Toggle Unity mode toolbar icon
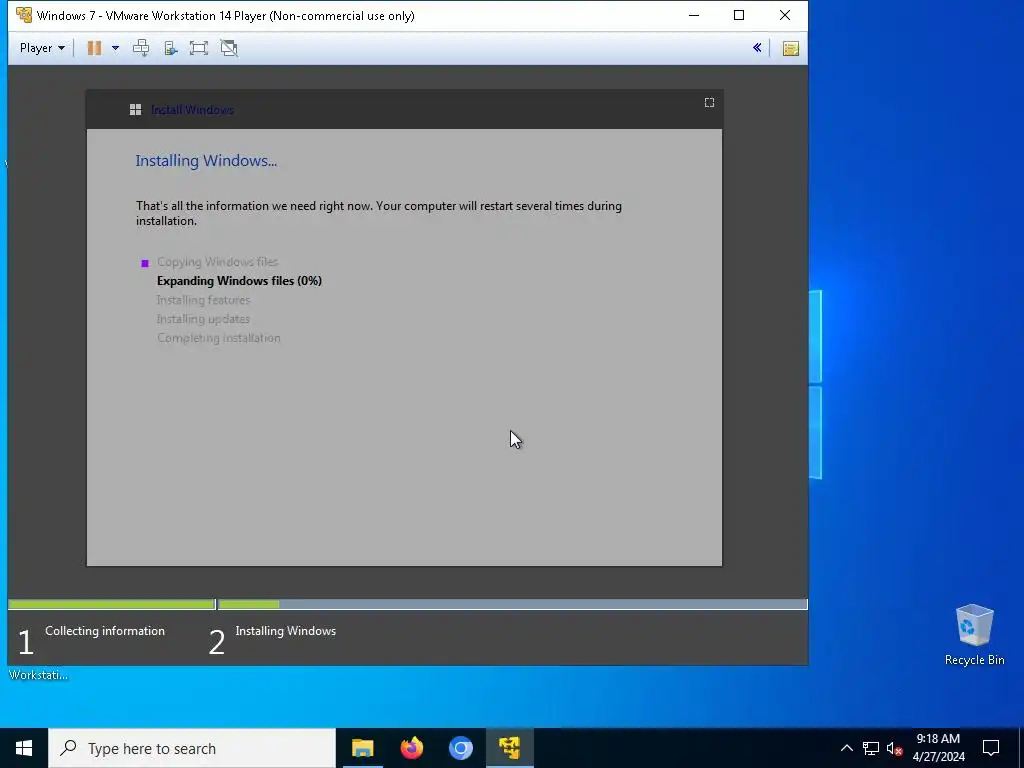 [x=229, y=48]
